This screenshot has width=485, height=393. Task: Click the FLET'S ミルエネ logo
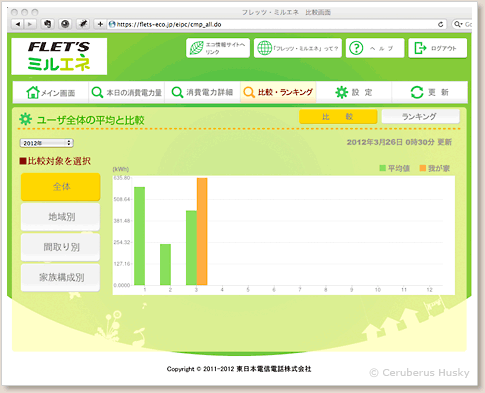point(59,56)
